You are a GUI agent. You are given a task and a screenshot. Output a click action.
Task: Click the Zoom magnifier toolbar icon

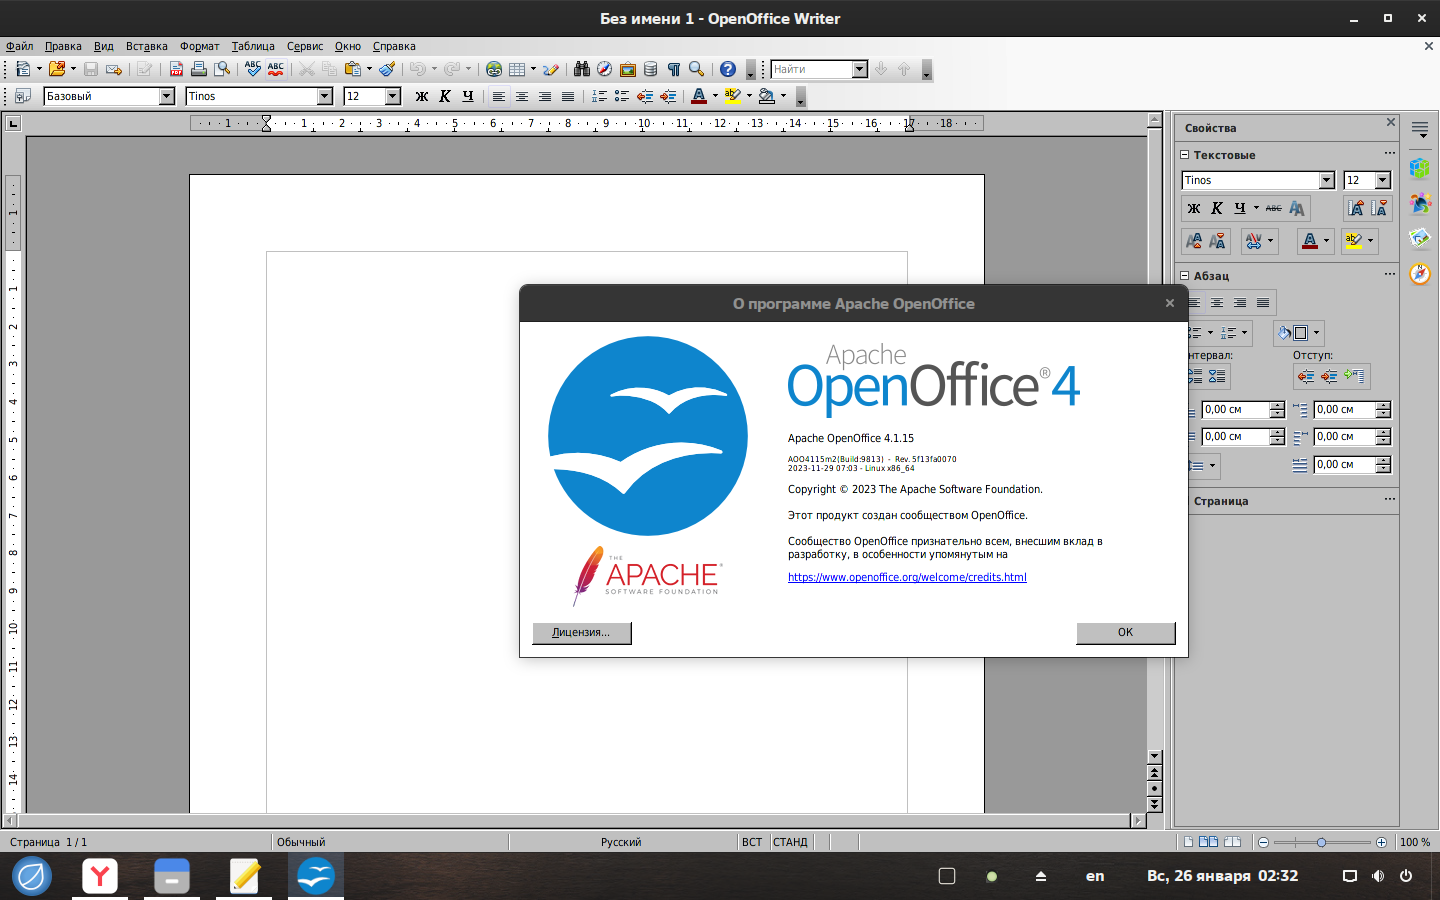tap(697, 69)
